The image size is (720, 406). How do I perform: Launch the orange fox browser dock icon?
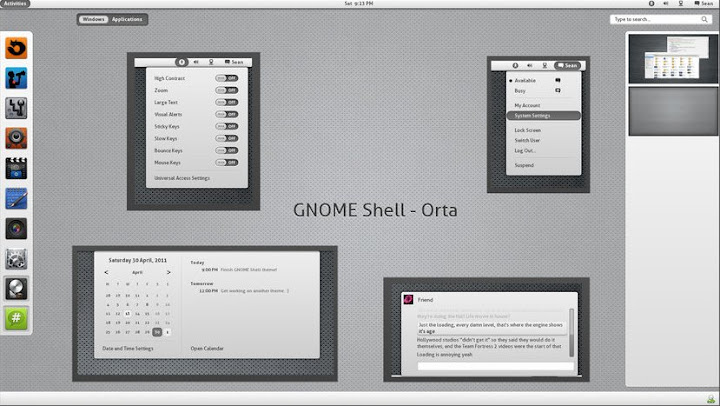pyautogui.click(x=17, y=48)
